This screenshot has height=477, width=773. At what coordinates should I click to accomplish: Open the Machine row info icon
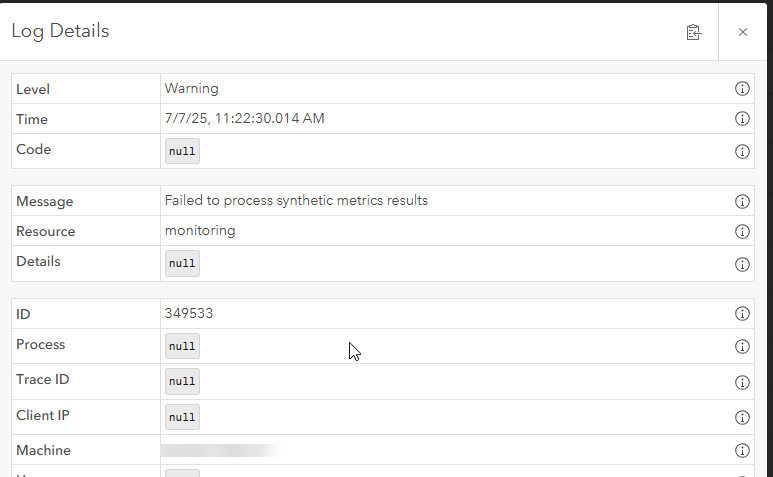coord(742,450)
